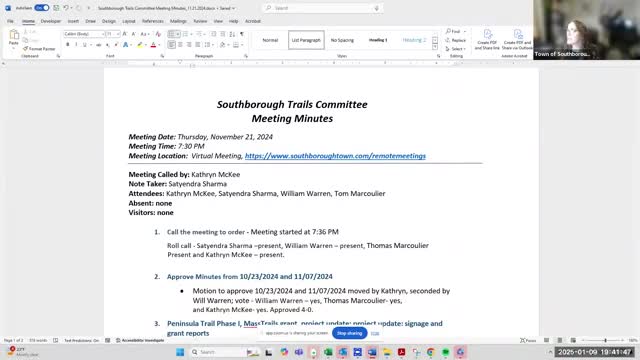Apply red font color
Screen dimensions: 640x360
pyautogui.click(x=153, y=45)
